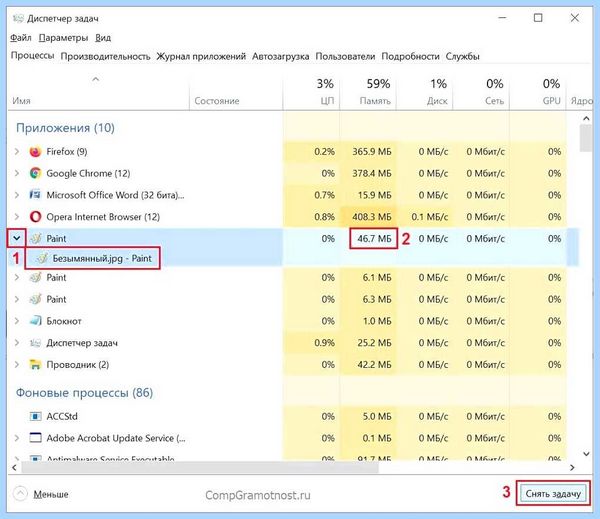
Task: Click the 46.7 МБ memory value
Action: click(x=374, y=238)
